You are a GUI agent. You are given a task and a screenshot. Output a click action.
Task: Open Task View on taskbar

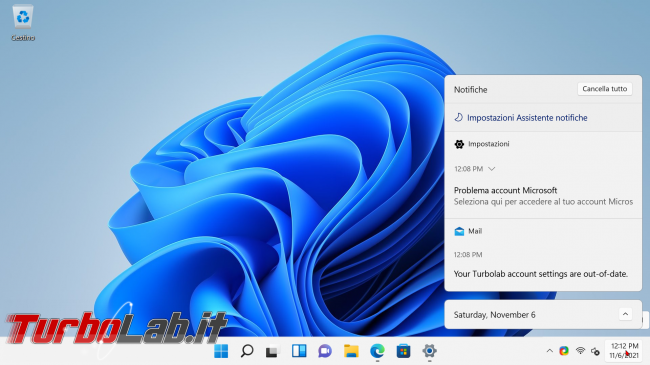click(x=272, y=351)
